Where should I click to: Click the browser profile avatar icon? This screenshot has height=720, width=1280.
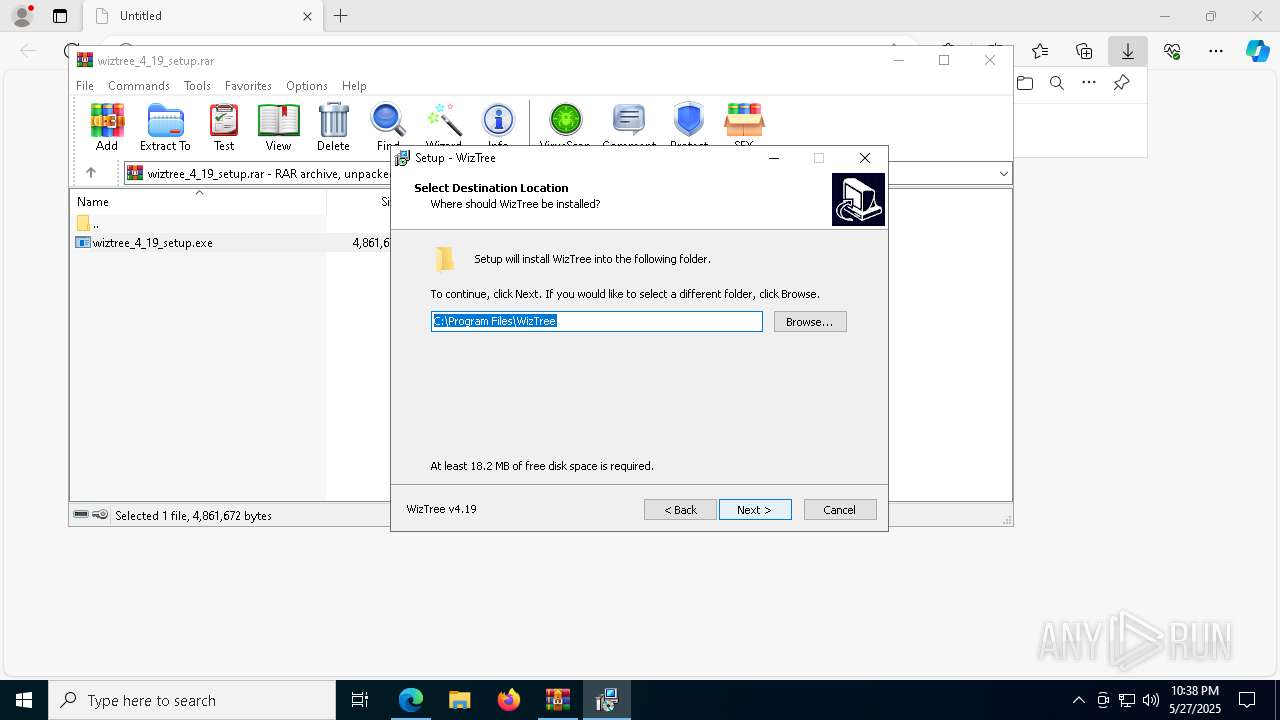click(22, 16)
